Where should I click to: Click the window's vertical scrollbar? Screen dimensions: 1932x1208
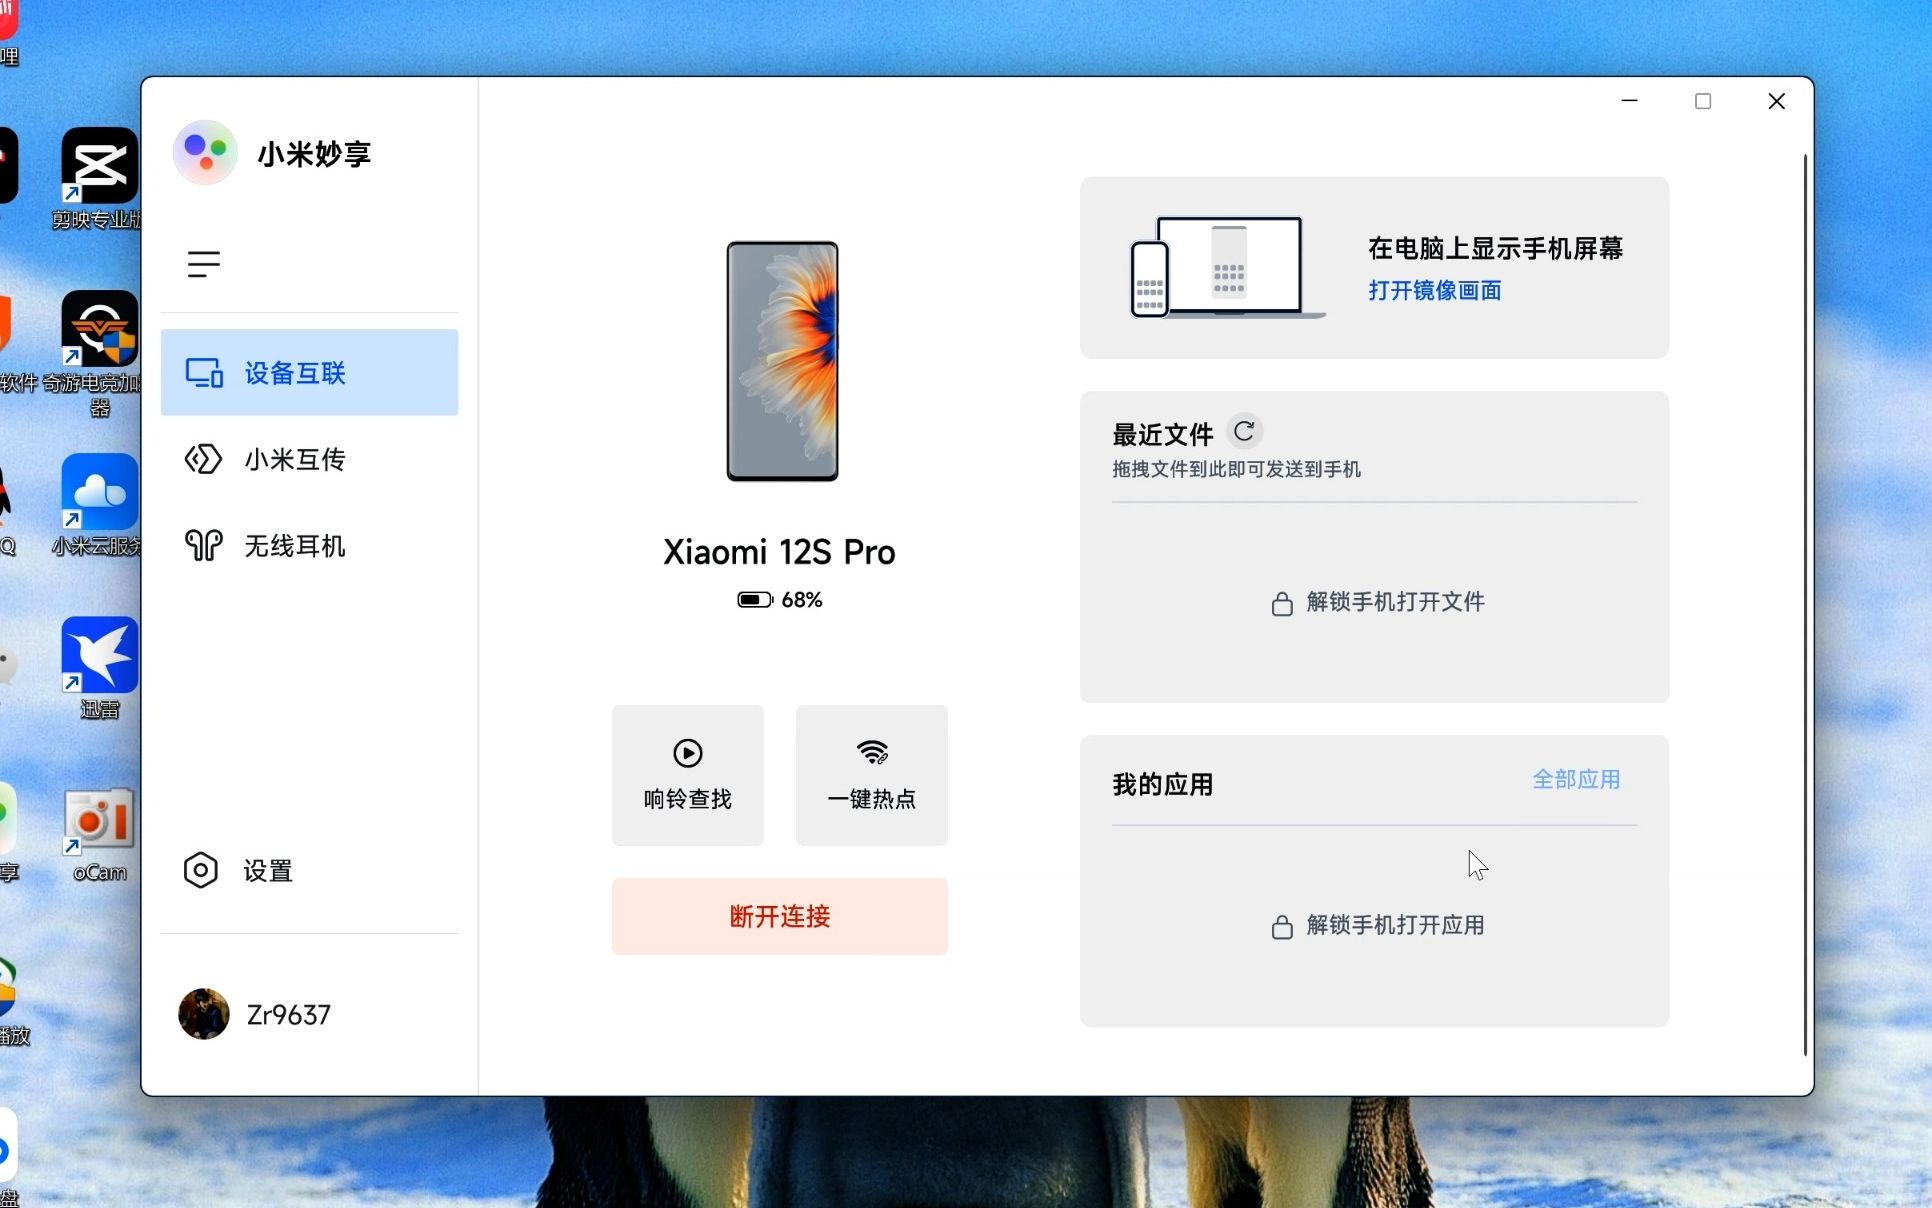point(1805,605)
